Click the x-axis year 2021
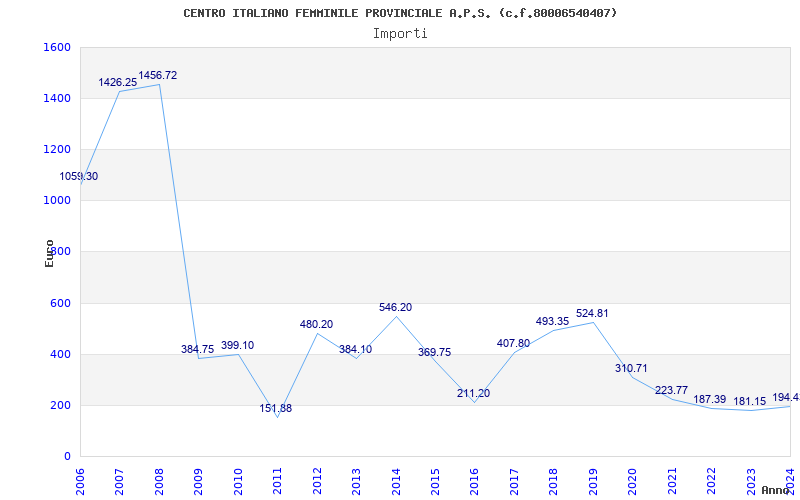Screen dimensions: 800x500 click(x=672, y=482)
